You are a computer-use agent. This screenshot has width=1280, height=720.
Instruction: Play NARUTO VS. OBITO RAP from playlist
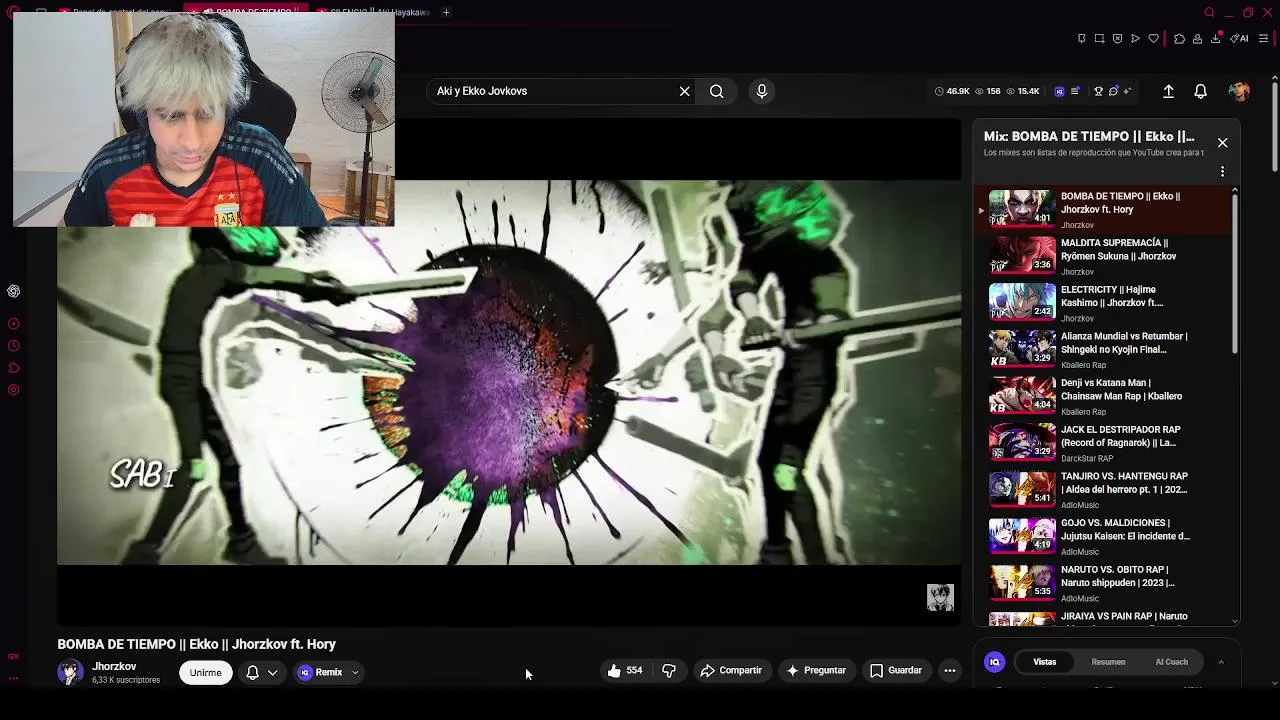click(1104, 583)
